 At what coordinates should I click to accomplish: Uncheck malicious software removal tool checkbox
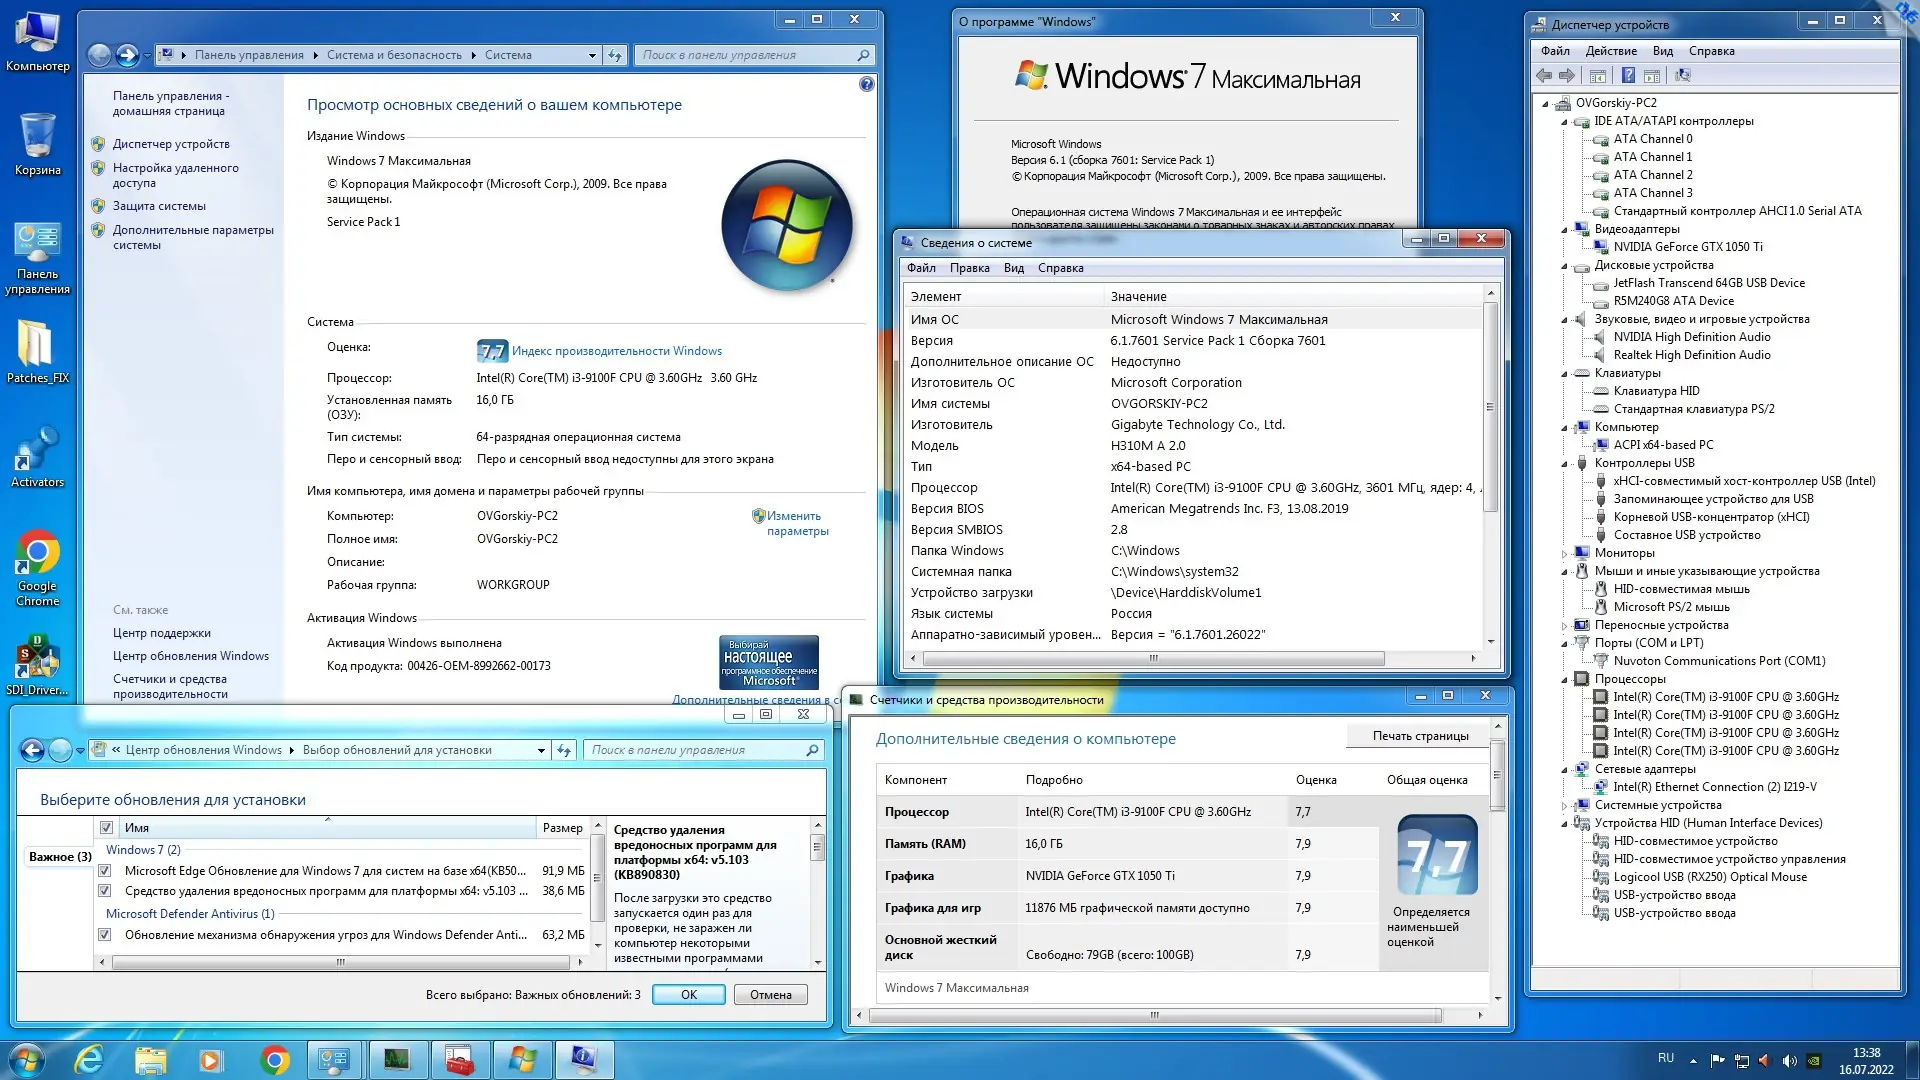click(104, 891)
